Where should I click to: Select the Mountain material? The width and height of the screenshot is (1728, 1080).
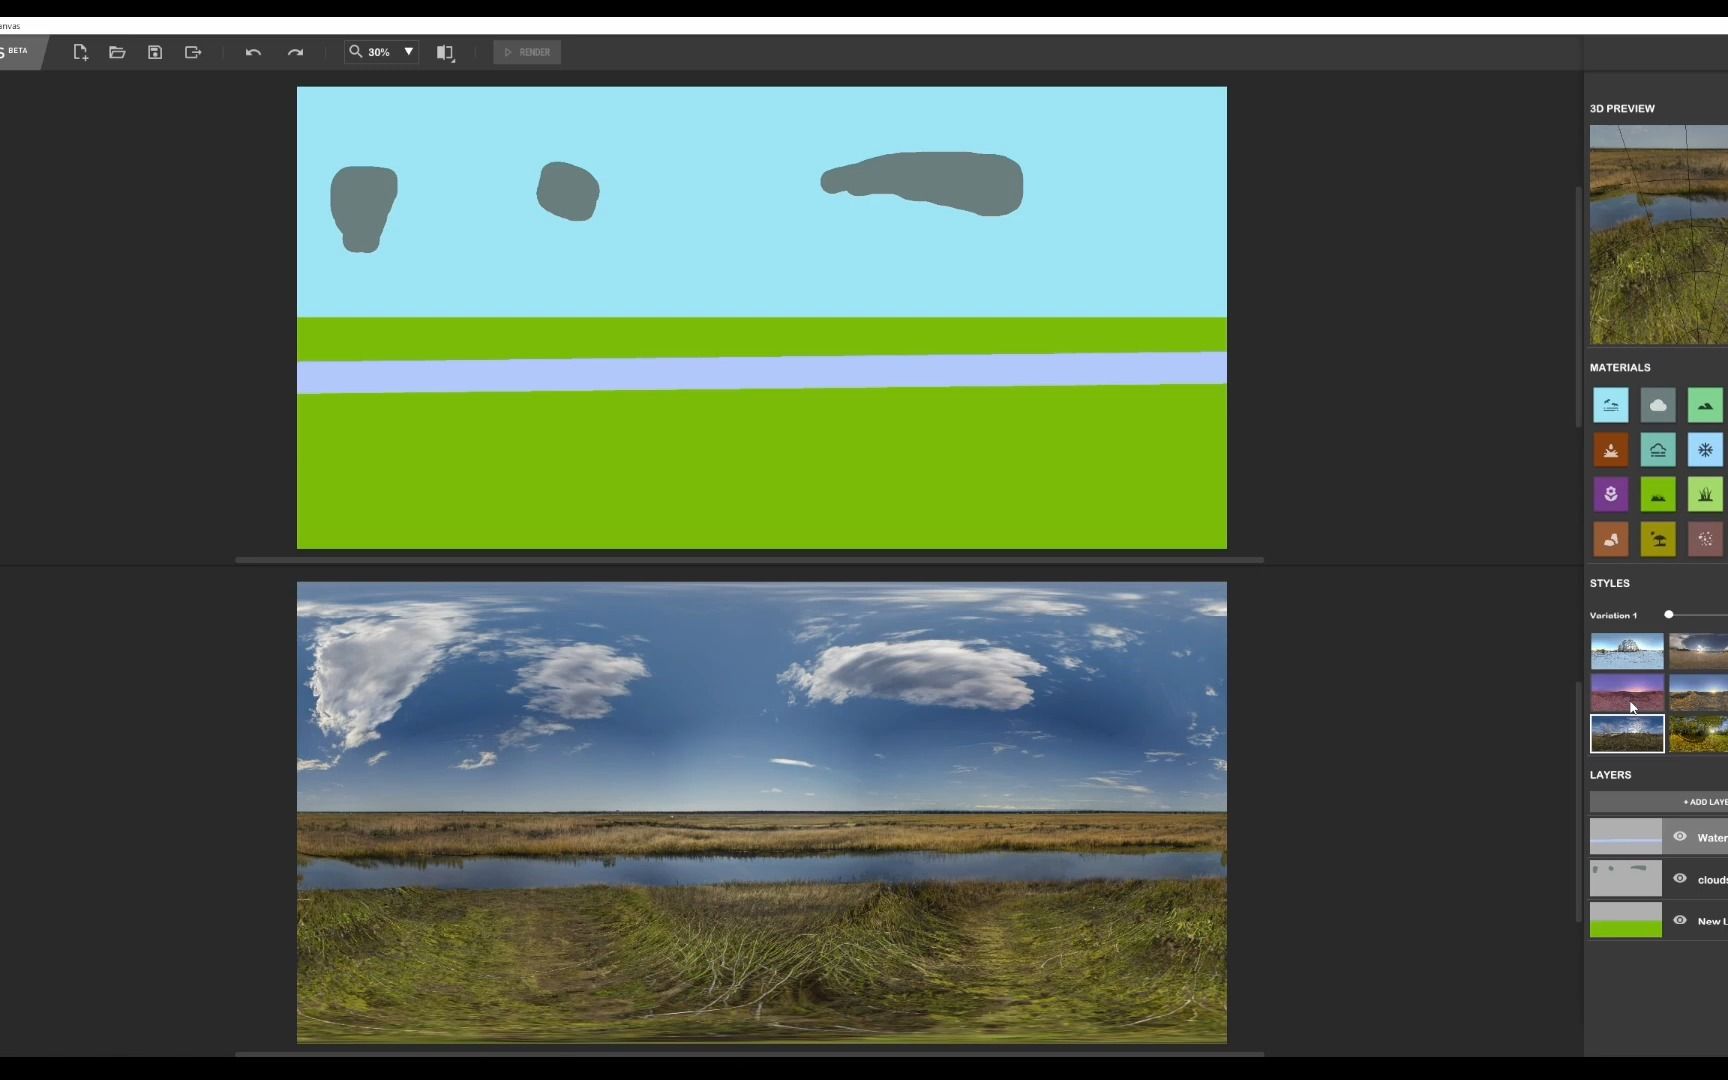(x=1705, y=405)
